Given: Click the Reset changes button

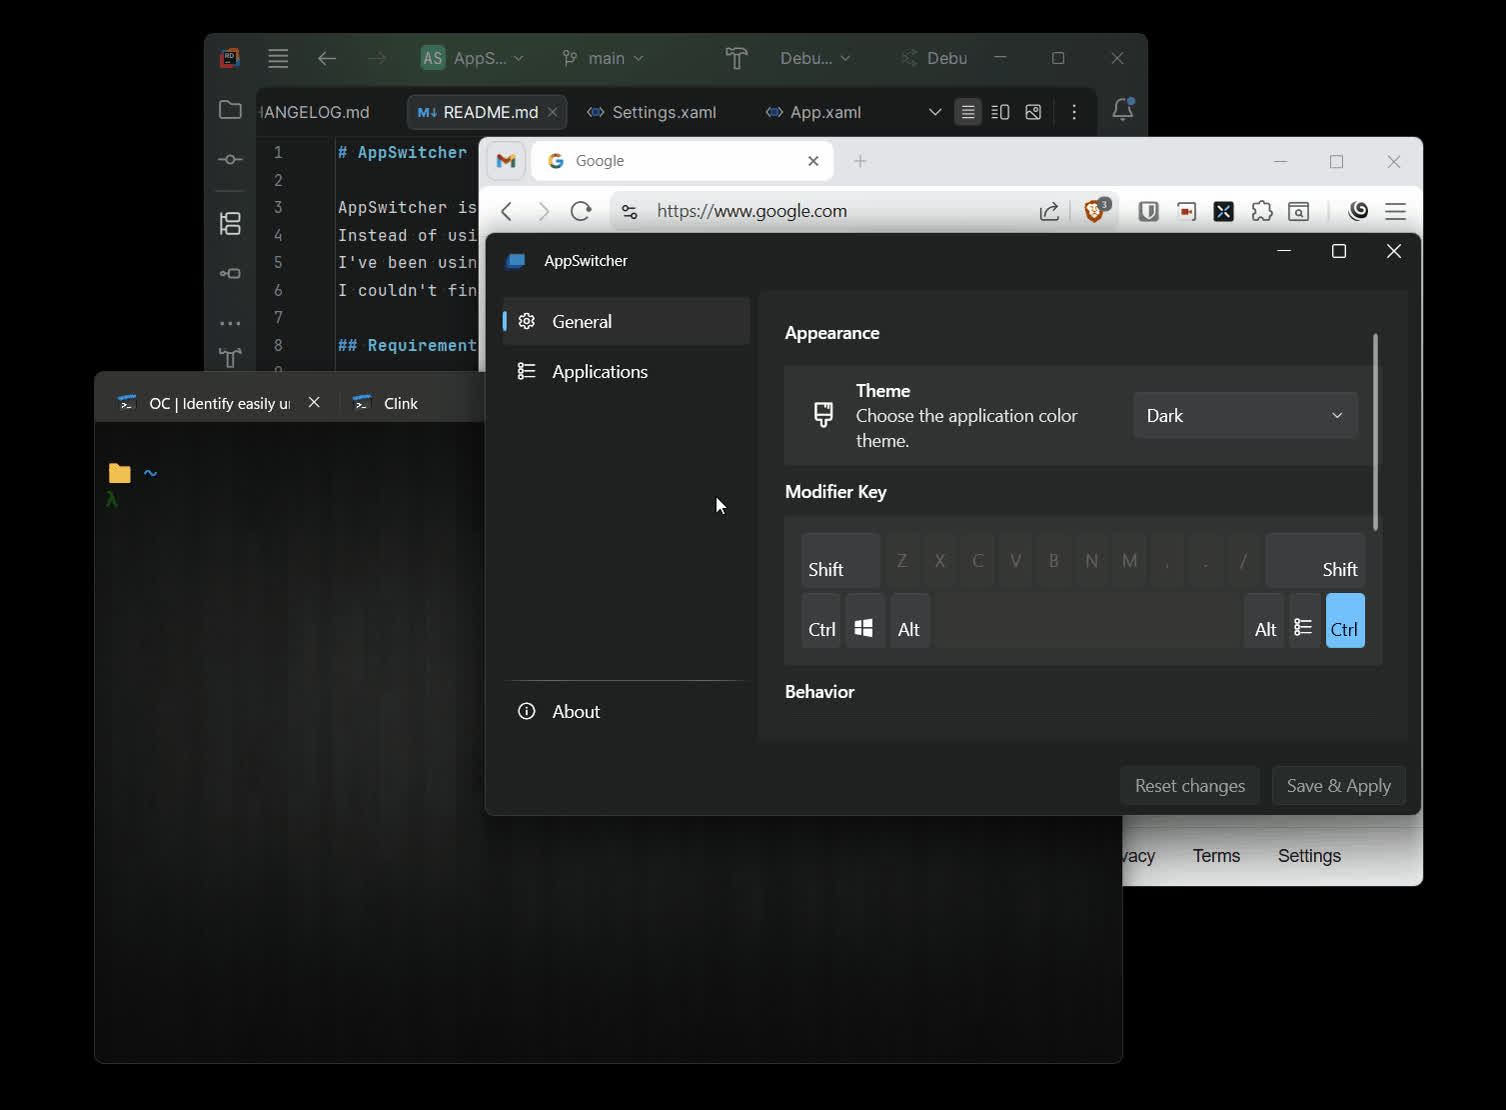Looking at the screenshot, I should [1189, 785].
